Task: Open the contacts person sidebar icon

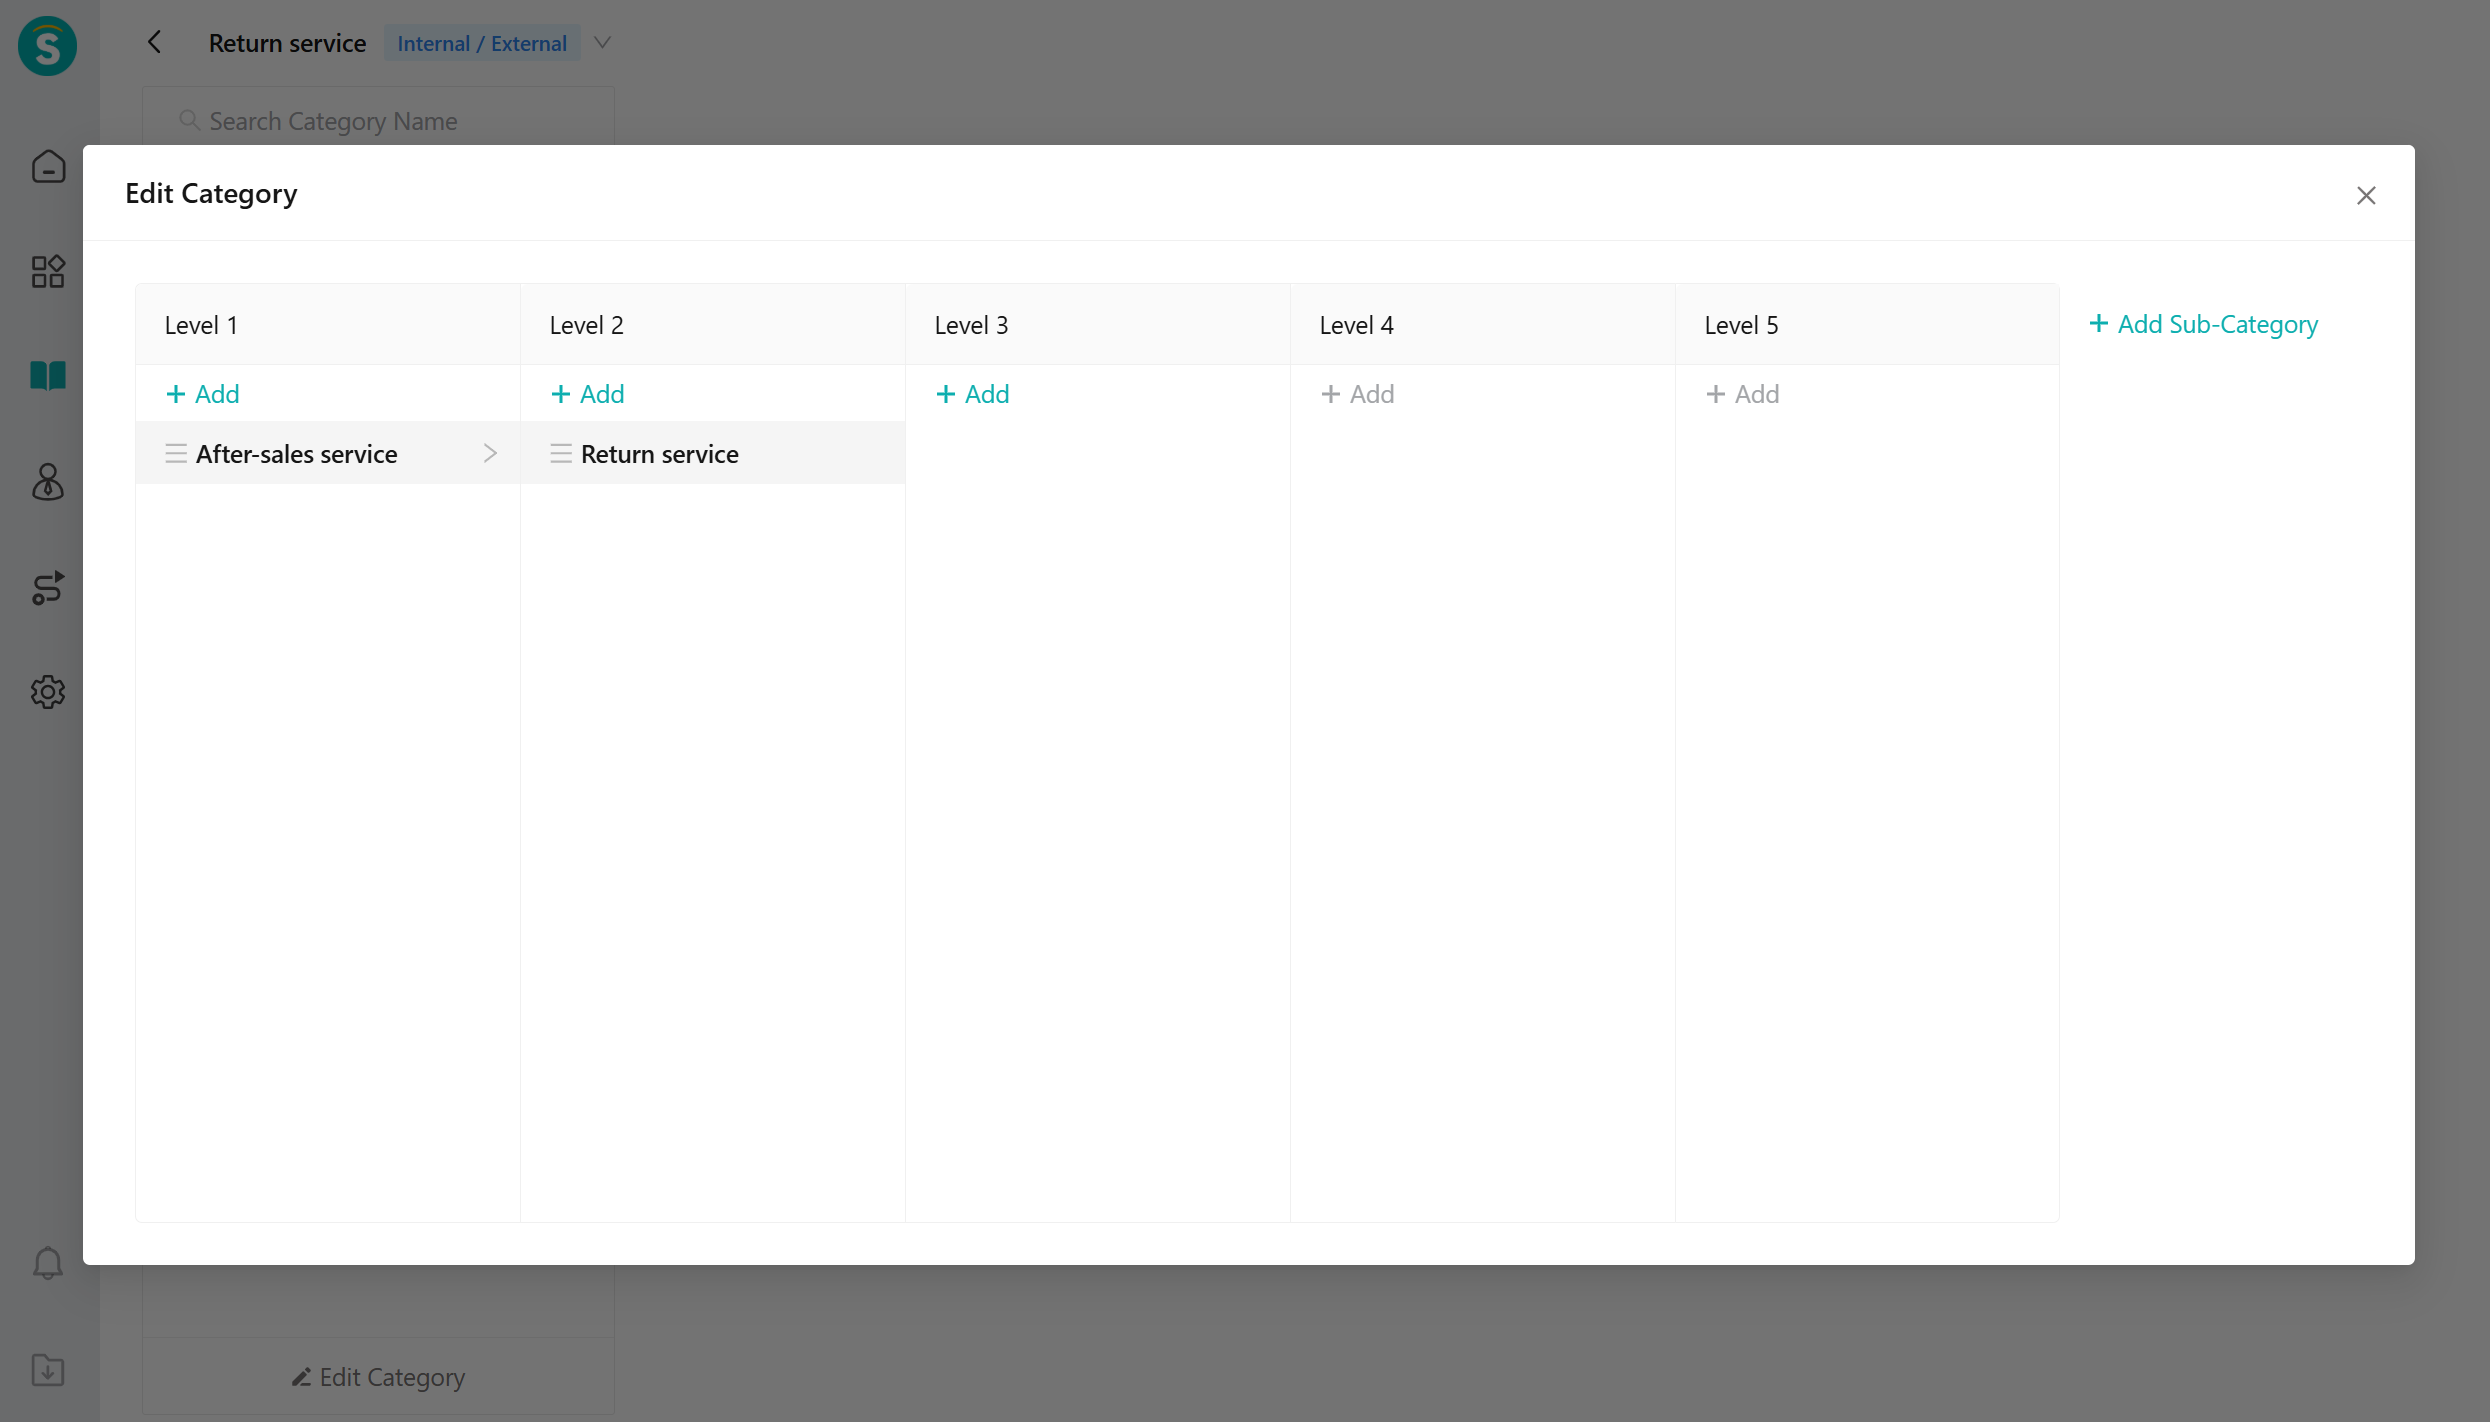Action: click(x=47, y=482)
